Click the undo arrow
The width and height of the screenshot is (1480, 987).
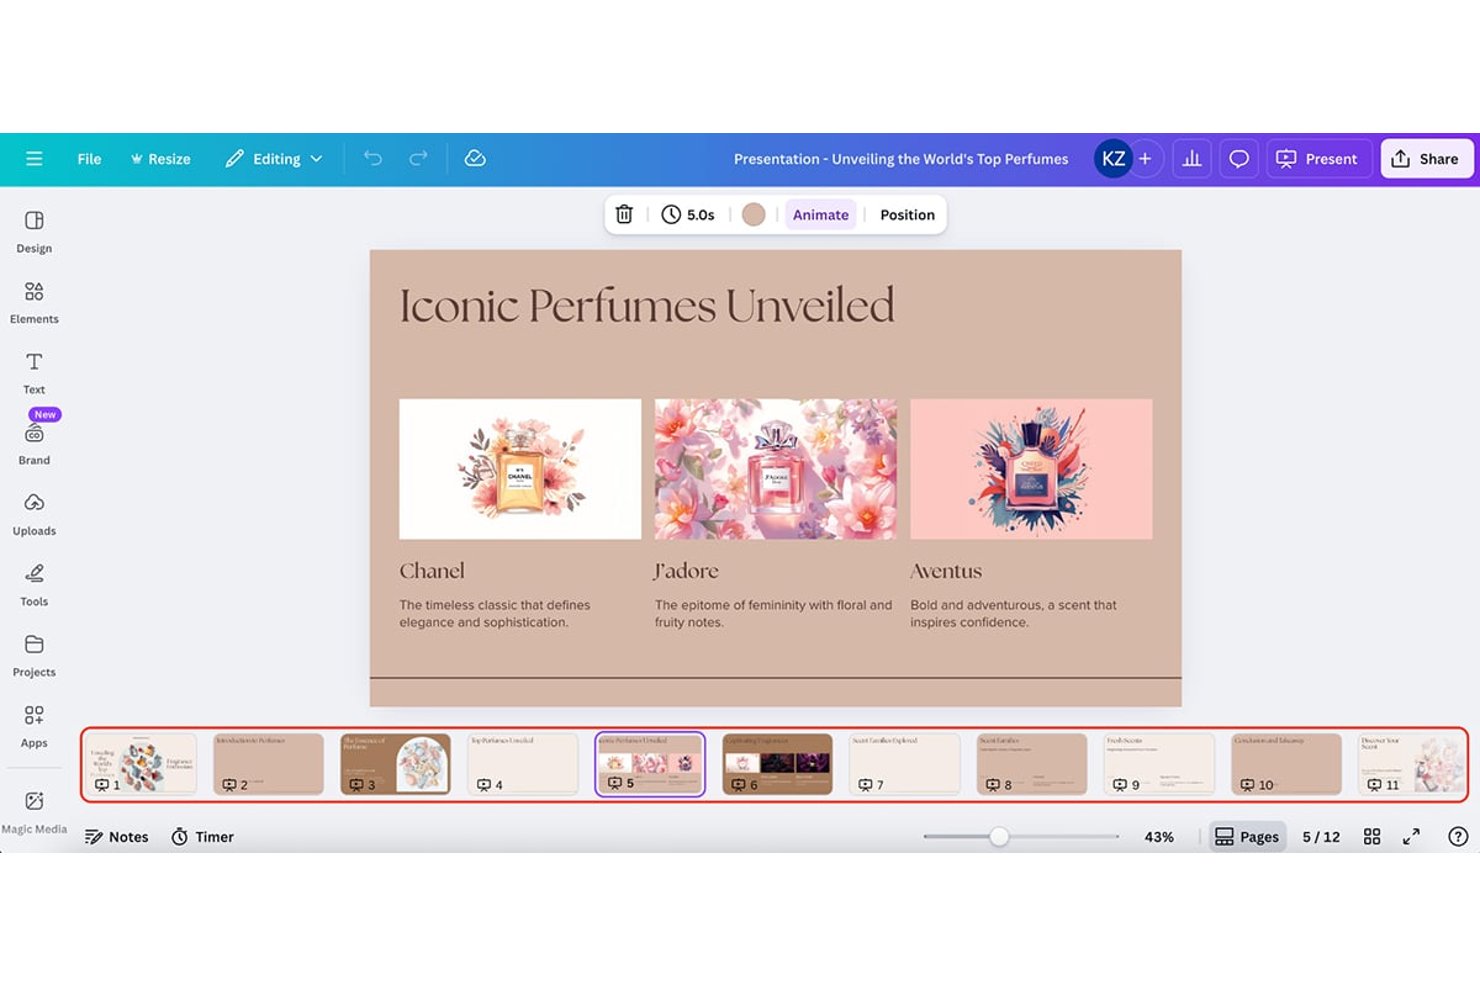(373, 158)
